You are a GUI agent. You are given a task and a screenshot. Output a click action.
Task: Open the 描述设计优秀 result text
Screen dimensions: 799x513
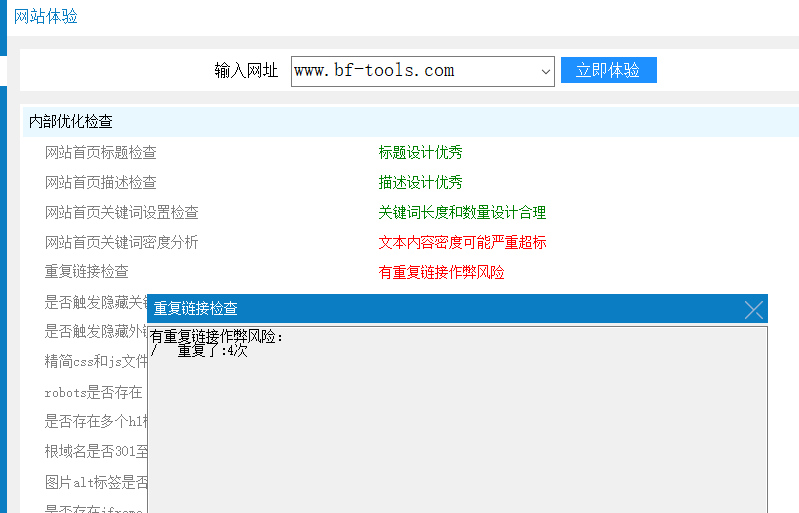(x=420, y=182)
